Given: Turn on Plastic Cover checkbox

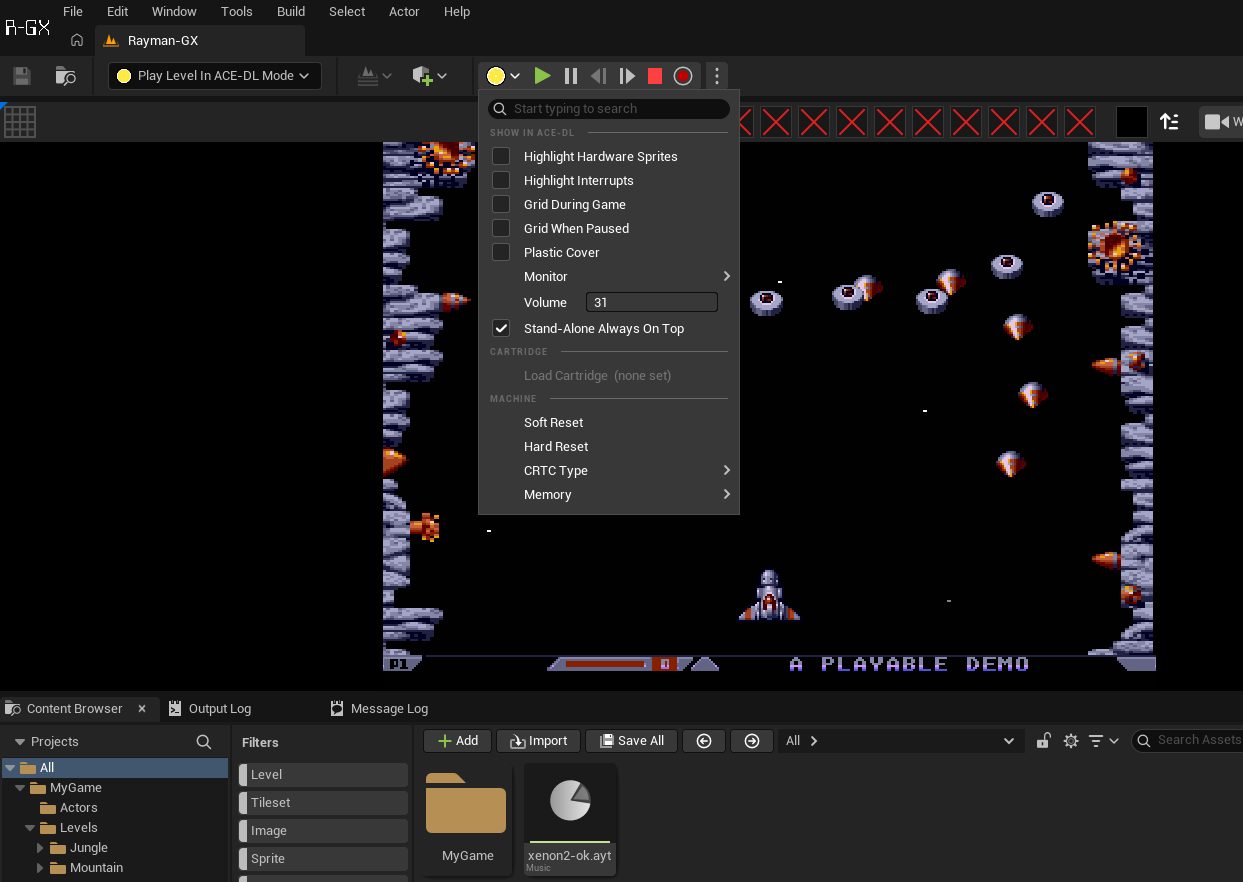Looking at the screenshot, I should 501,252.
